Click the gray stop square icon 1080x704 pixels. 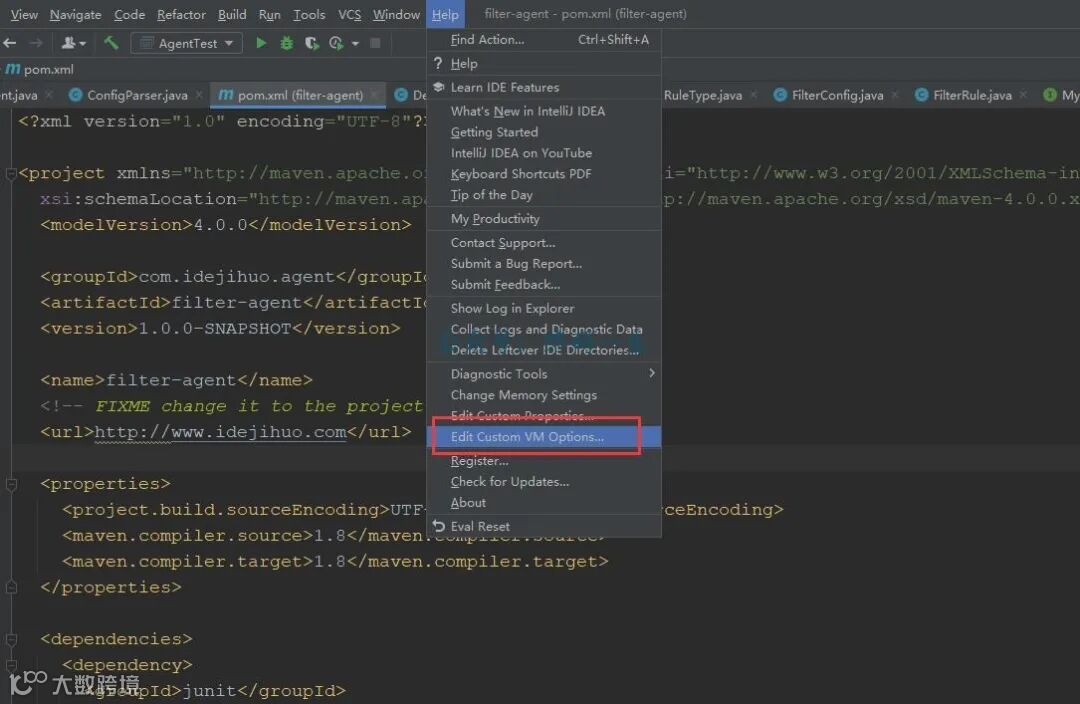coord(375,43)
